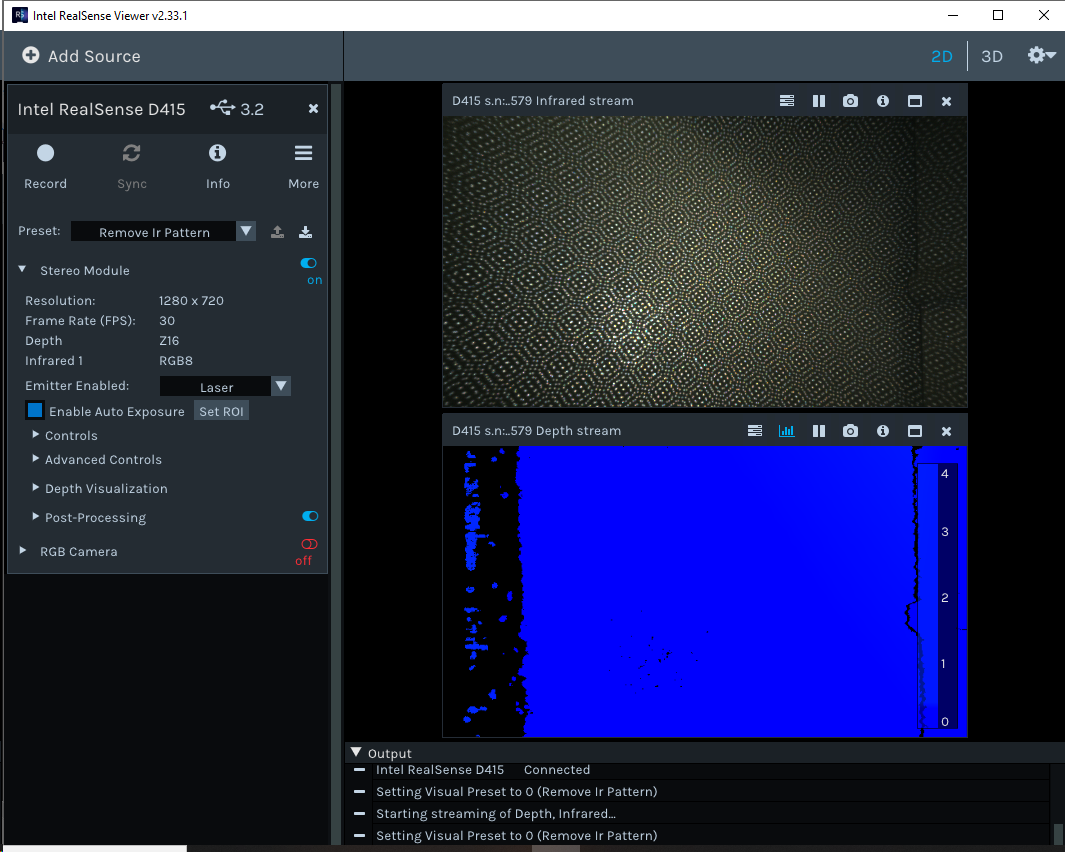Viewport: 1065px width, 852px height.
Task: Expand Depth Visualization section
Action: coord(35,488)
